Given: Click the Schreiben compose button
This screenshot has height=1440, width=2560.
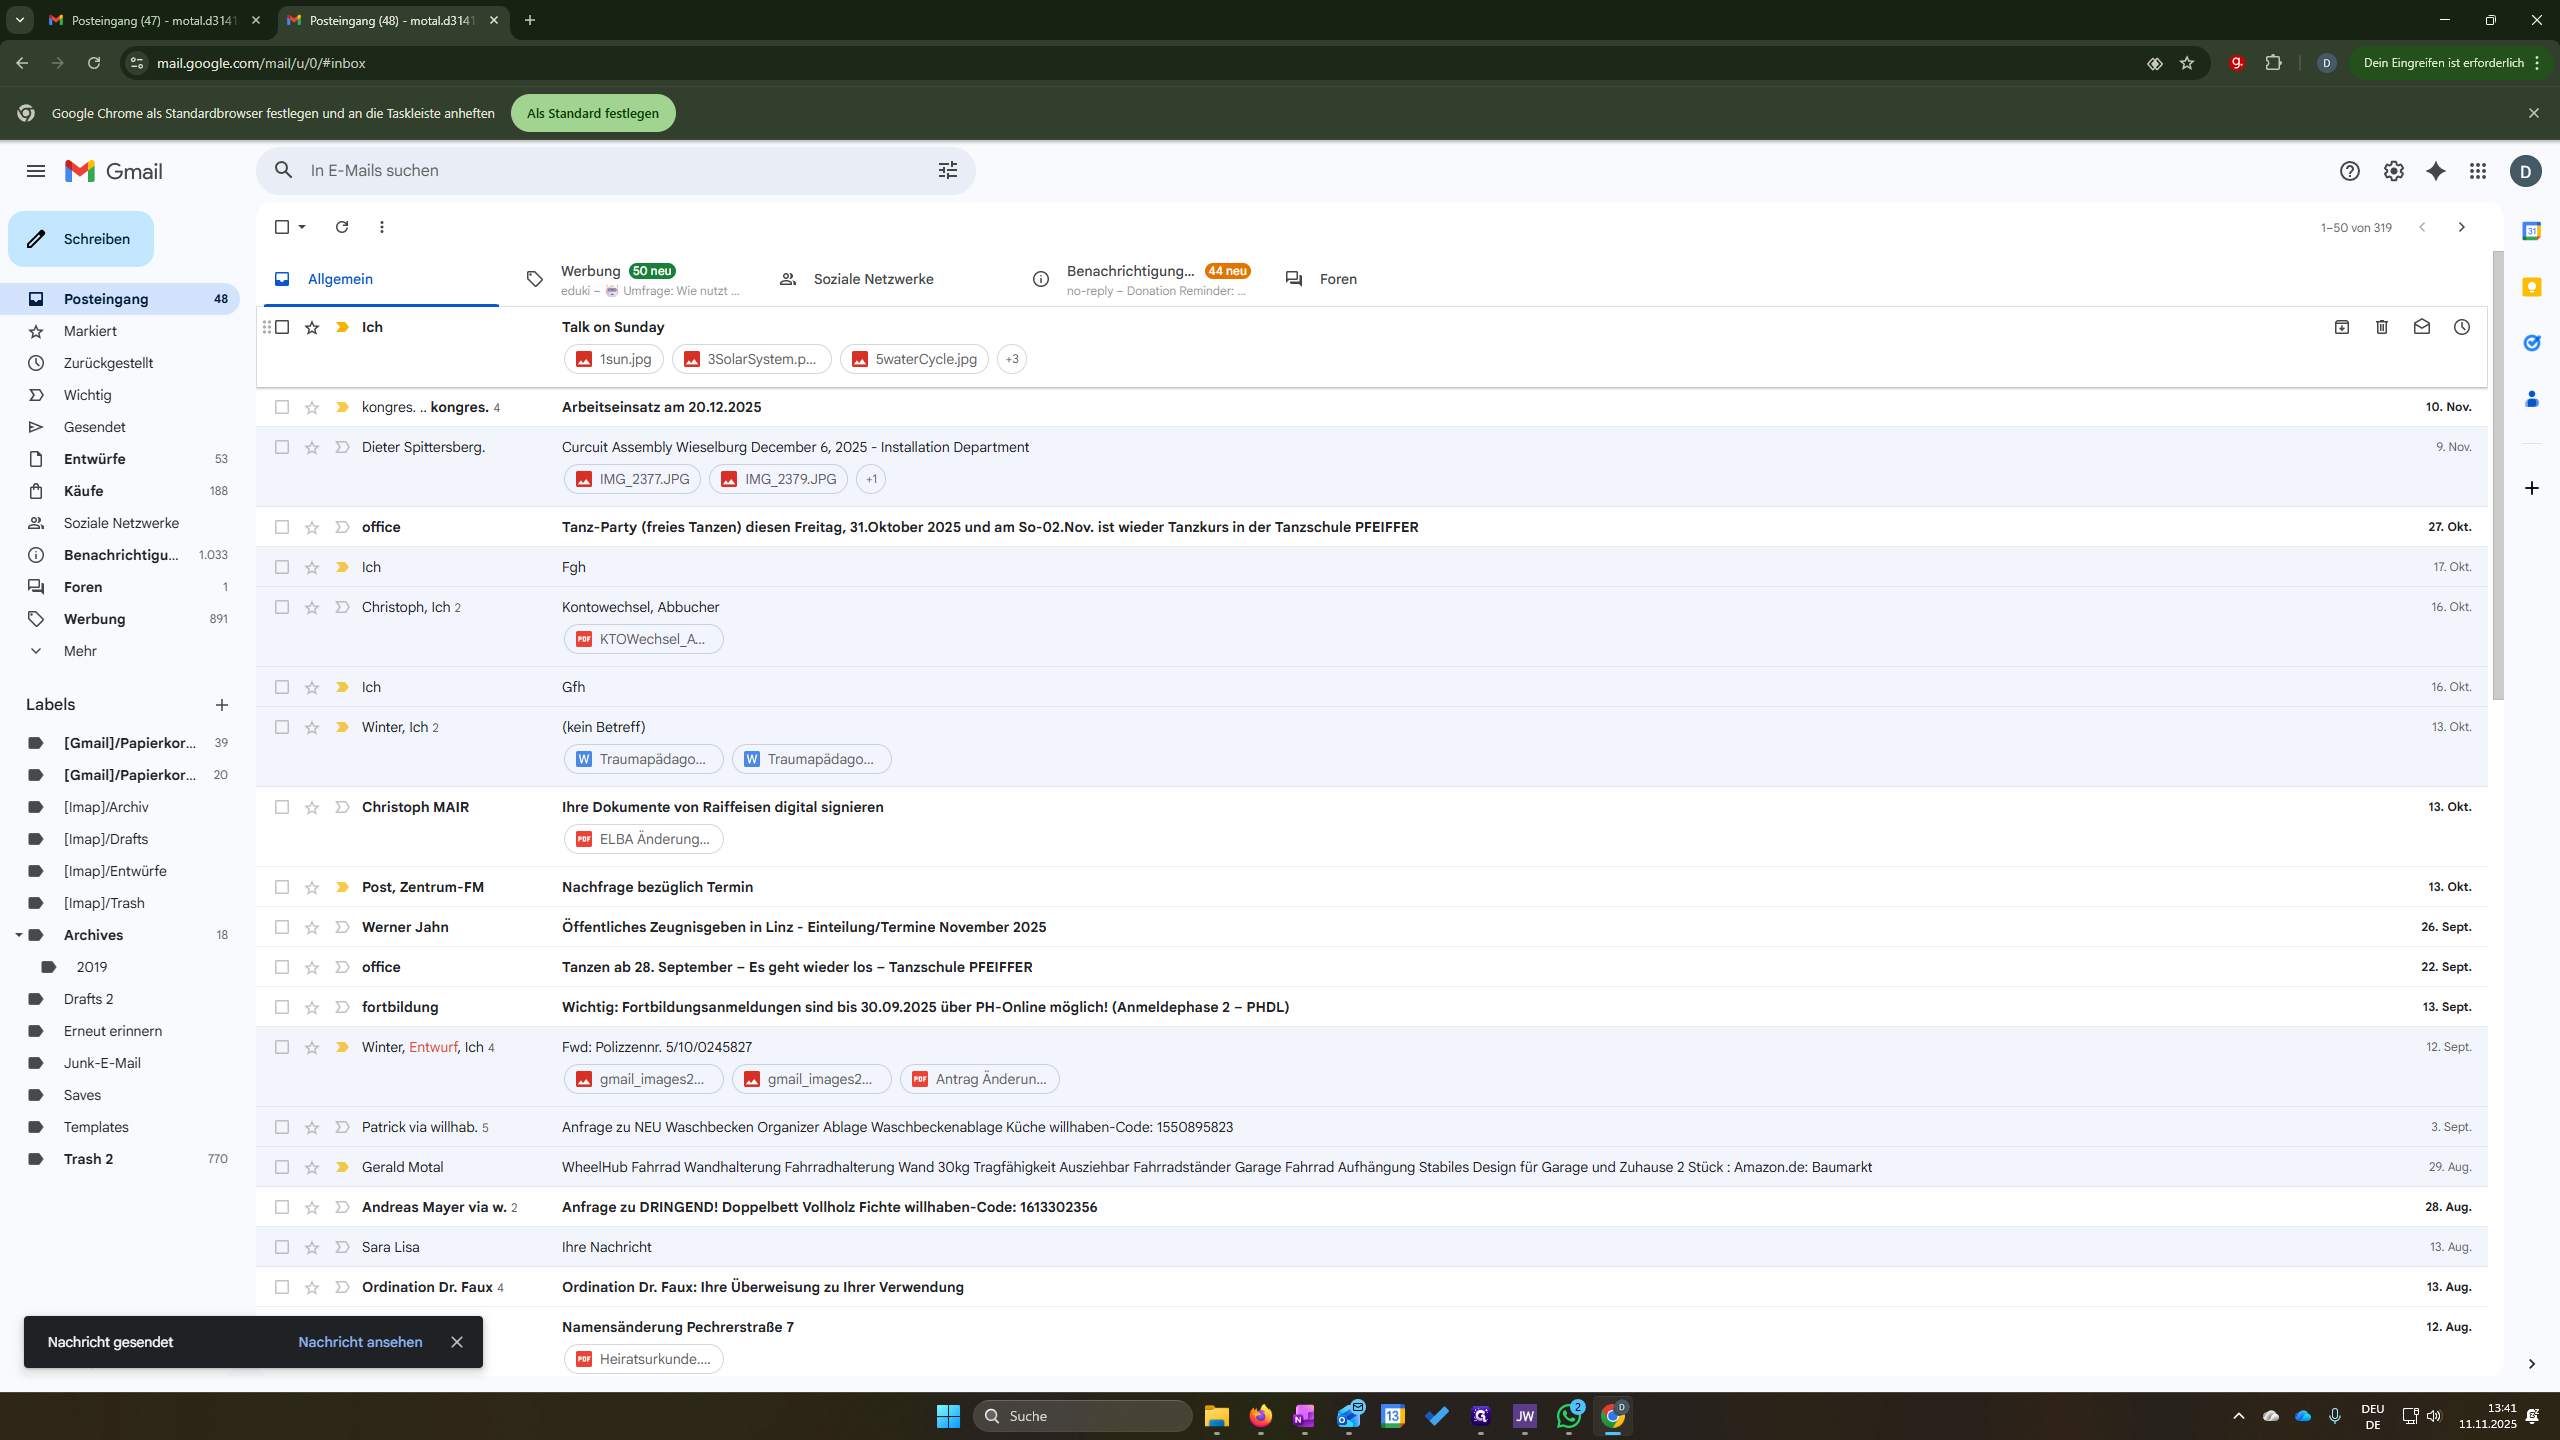Looking at the screenshot, I should 81,239.
